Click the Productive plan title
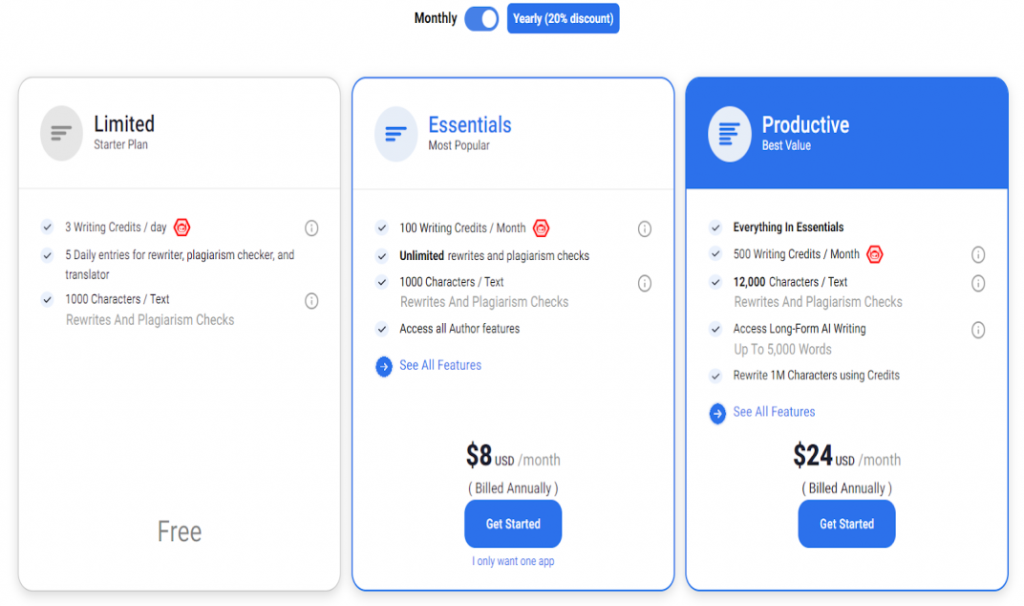The height and width of the screenshot is (606, 1024). pyautogui.click(x=805, y=124)
